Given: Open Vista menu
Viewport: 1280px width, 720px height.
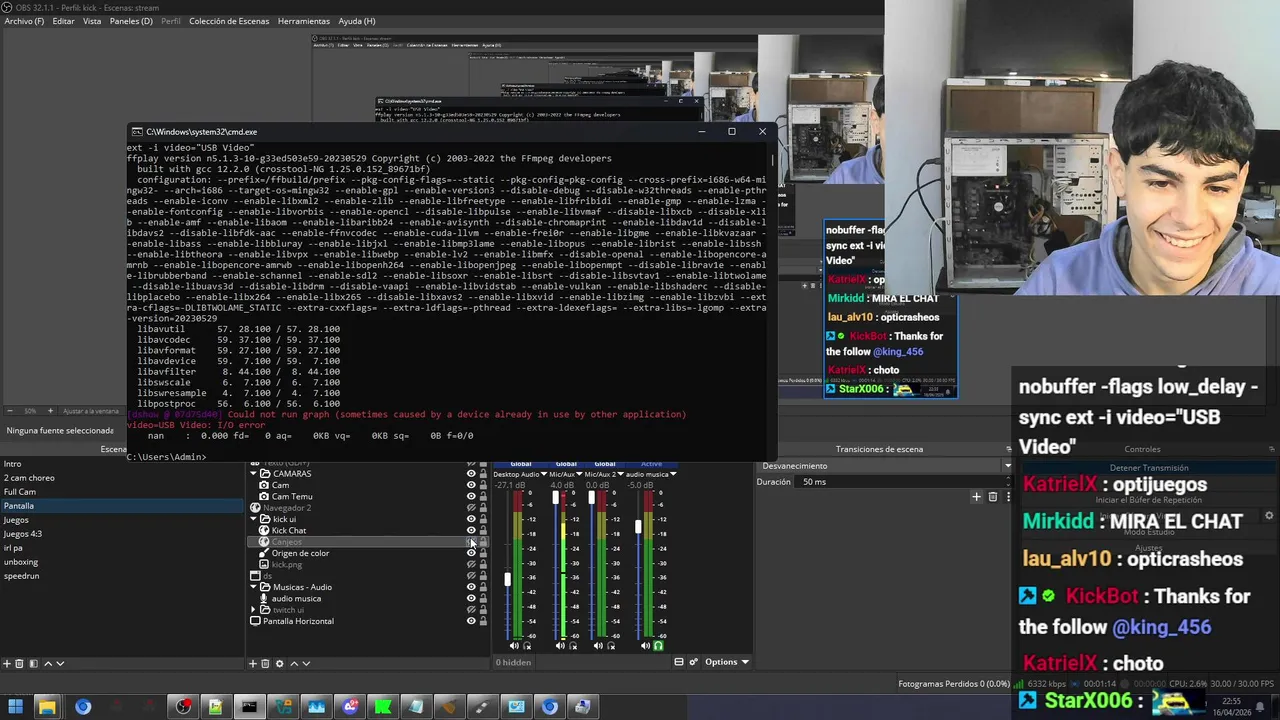Looking at the screenshot, I should (x=92, y=21).
